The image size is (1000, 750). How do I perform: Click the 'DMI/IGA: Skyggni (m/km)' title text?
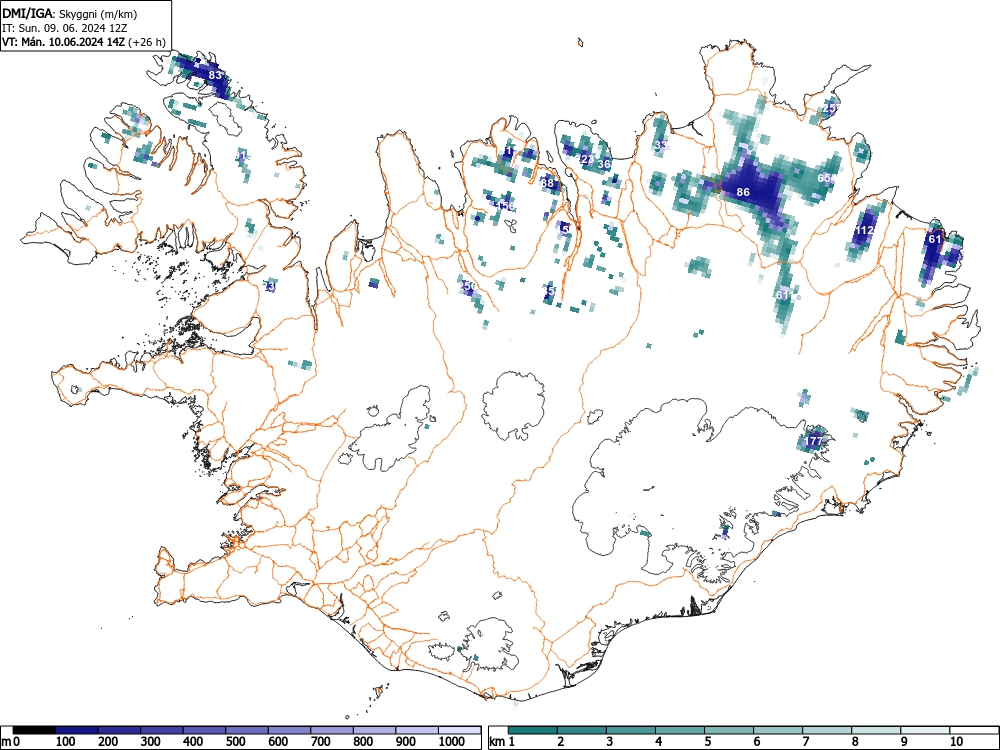(70, 13)
